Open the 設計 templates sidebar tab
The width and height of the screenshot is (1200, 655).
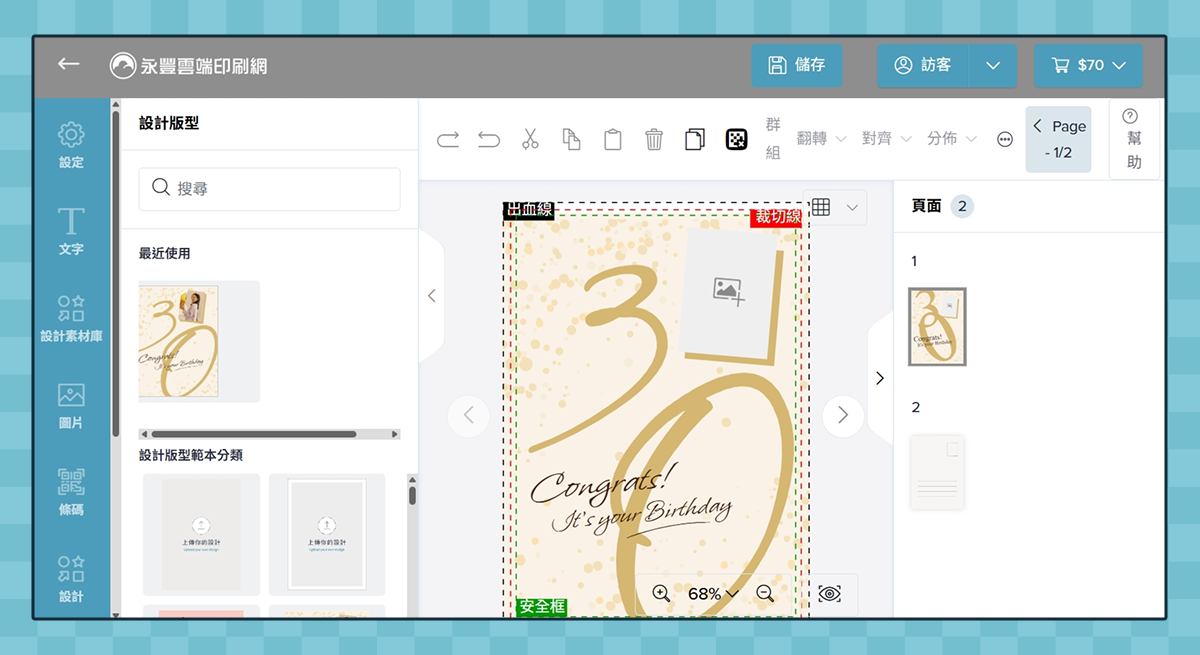click(x=71, y=580)
